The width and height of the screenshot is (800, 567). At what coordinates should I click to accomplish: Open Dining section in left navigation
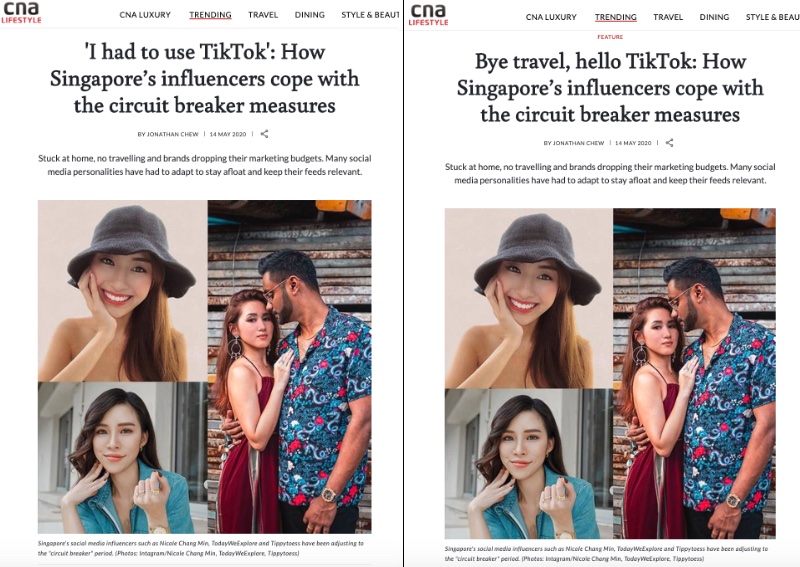pos(310,15)
